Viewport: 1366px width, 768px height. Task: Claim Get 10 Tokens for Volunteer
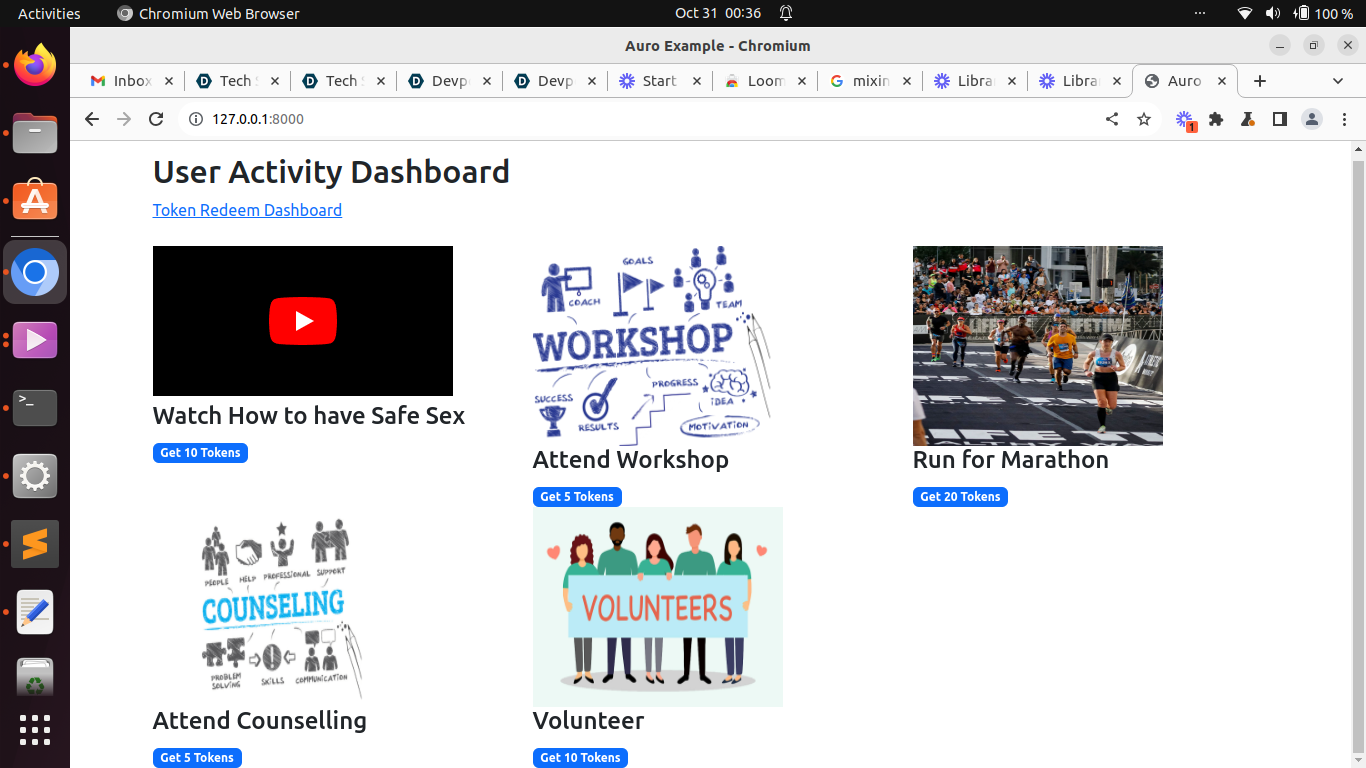tap(580, 758)
